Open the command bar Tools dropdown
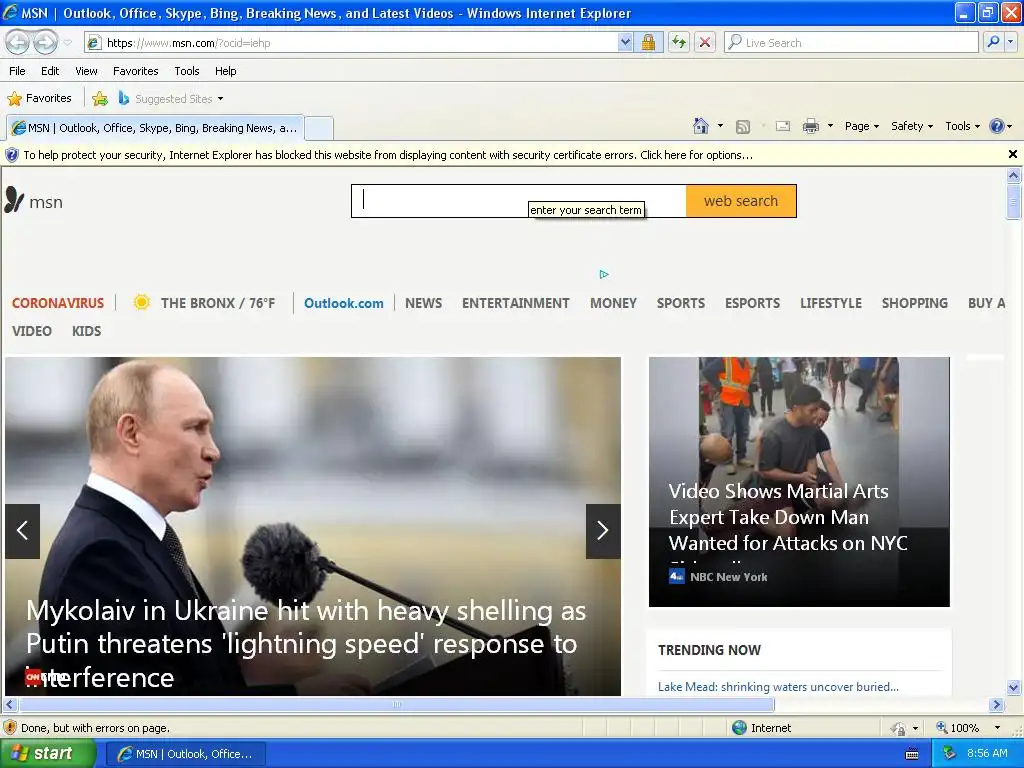Viewport: 1024px width, 768px height. [x=962, y=126]
